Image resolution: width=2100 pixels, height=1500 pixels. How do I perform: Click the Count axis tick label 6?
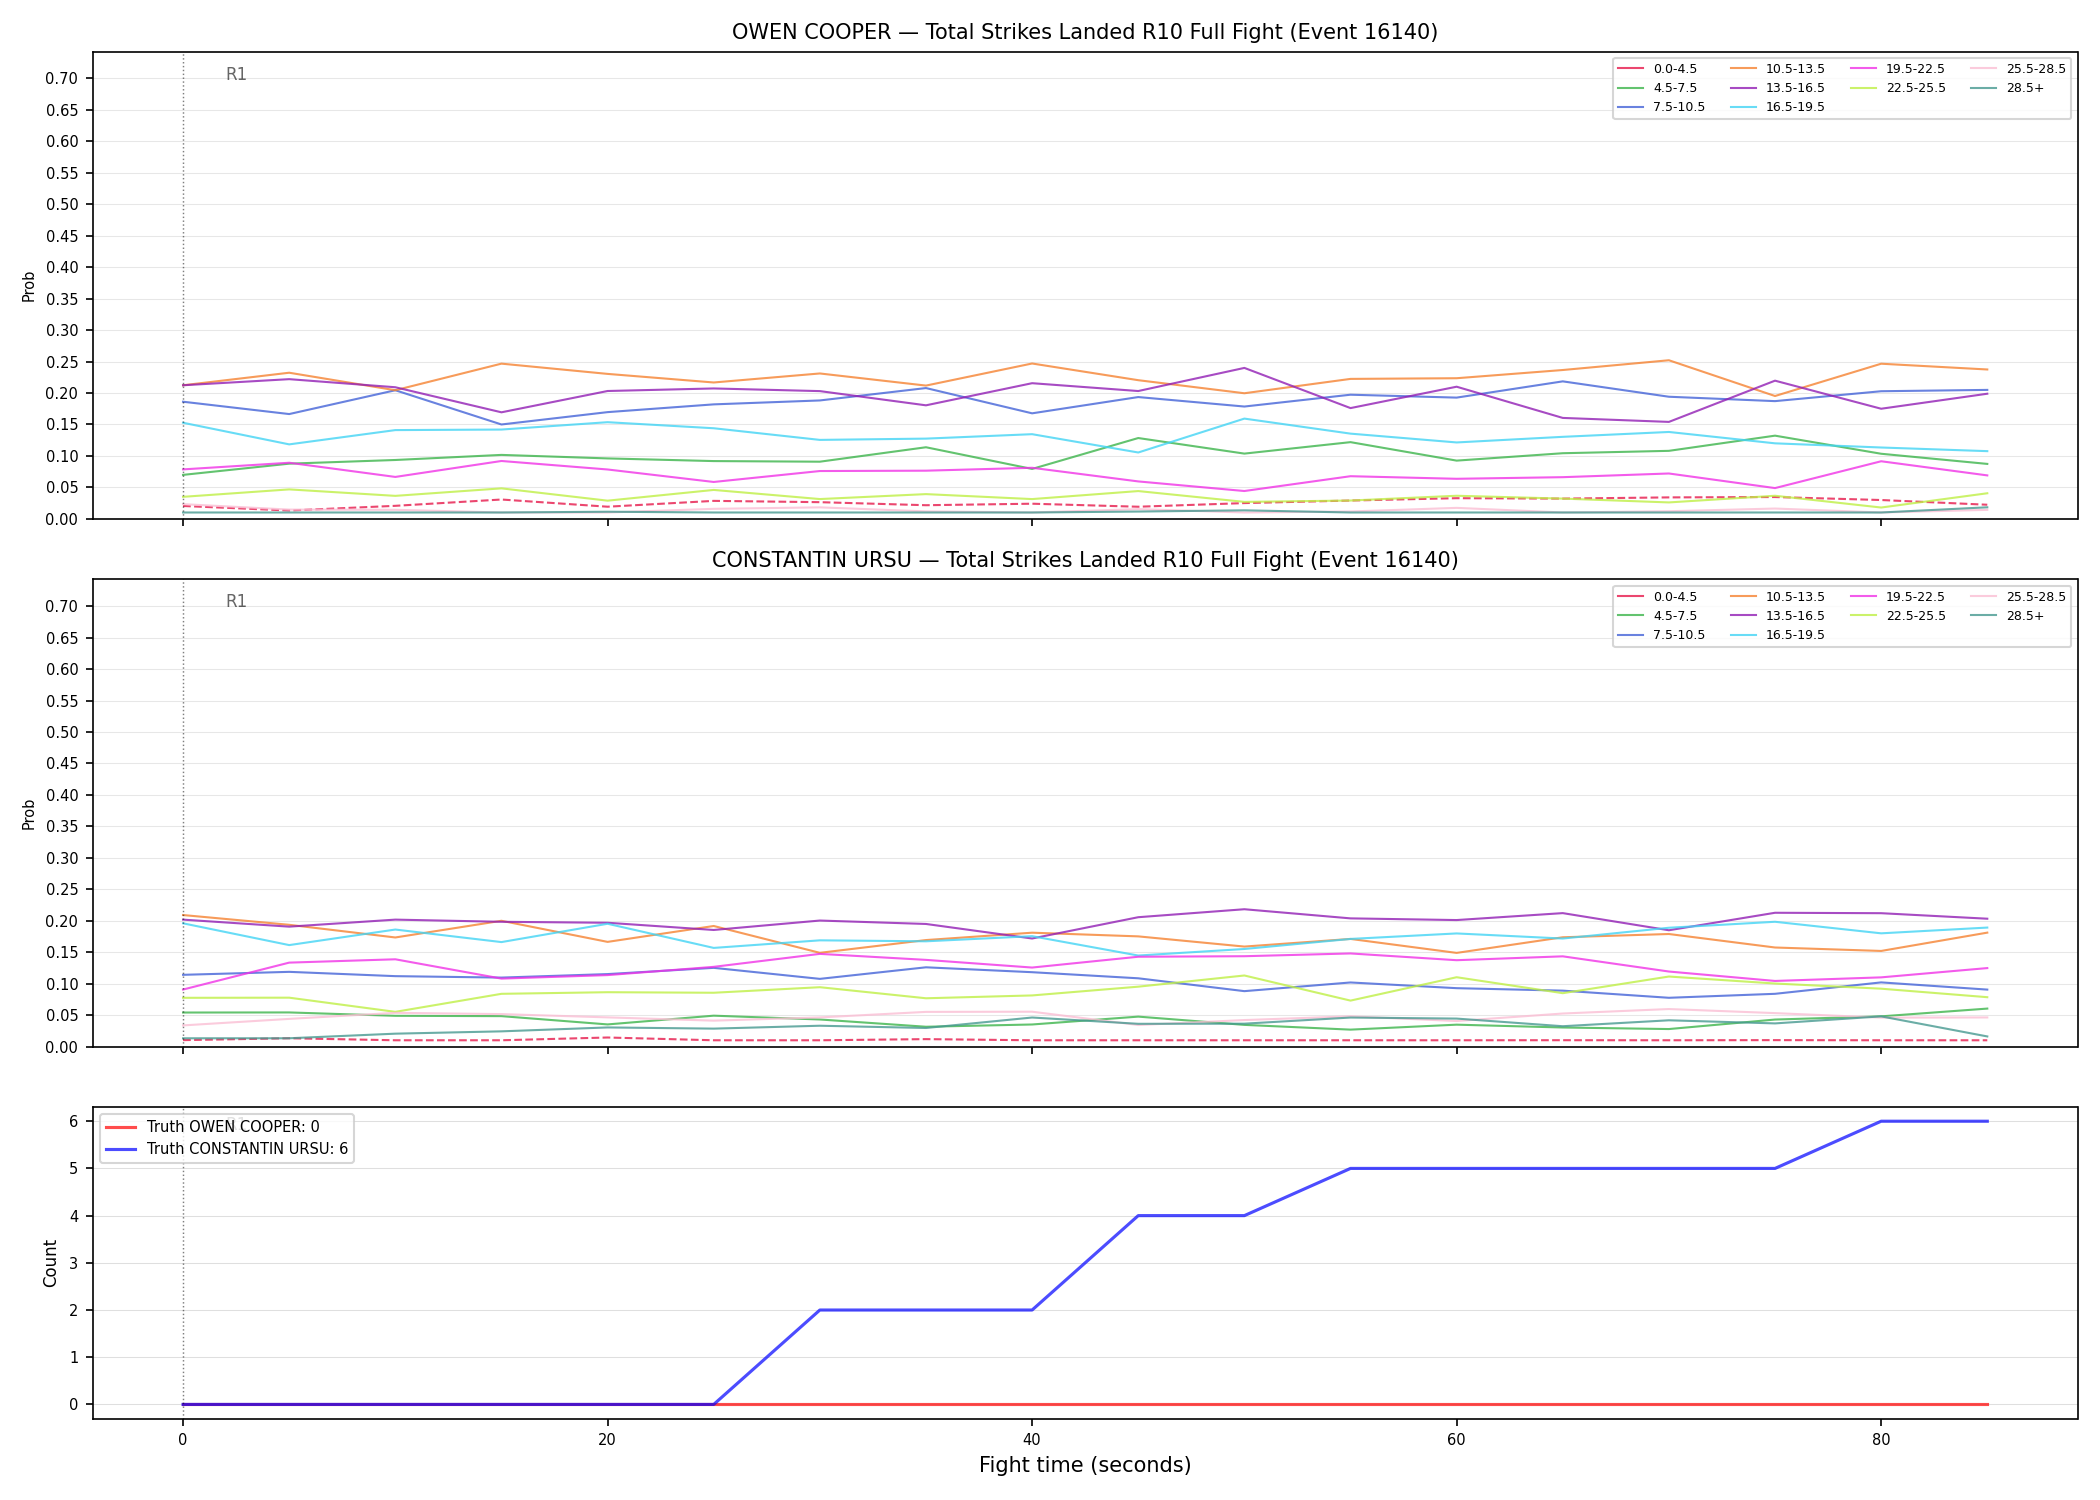73,1121
